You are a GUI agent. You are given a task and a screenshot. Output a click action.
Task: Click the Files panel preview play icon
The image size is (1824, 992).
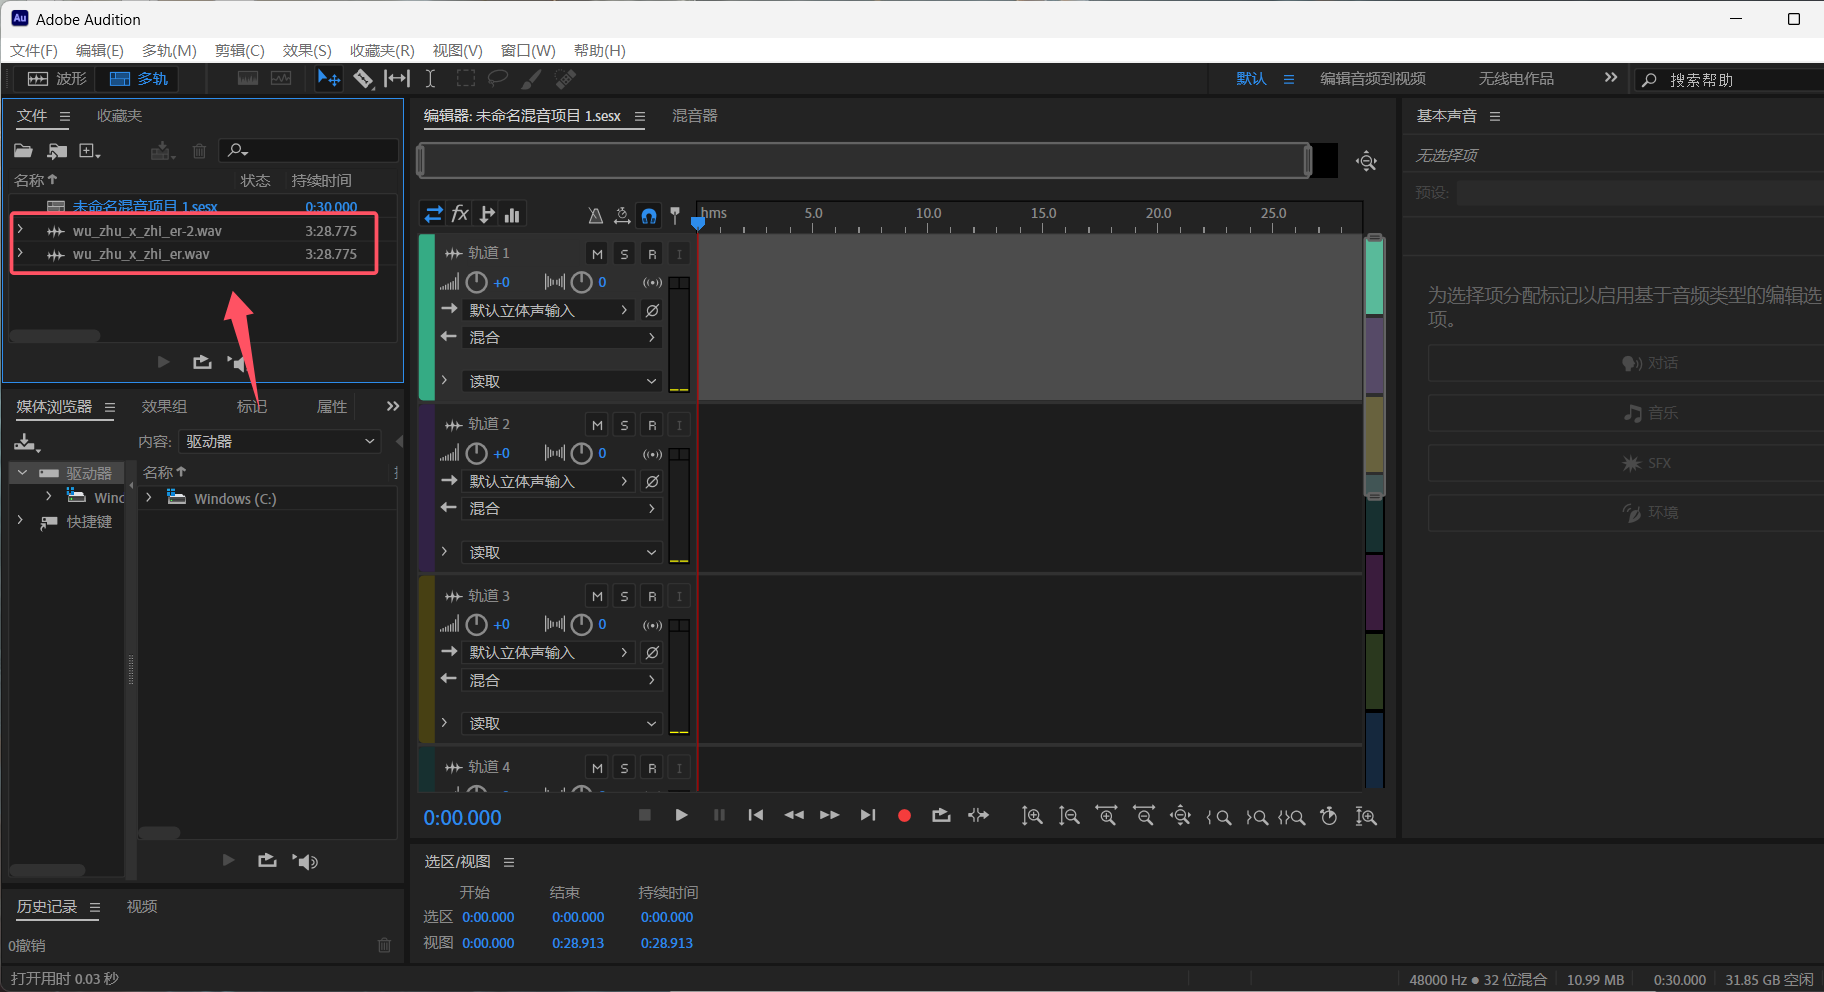coord(164,362)
